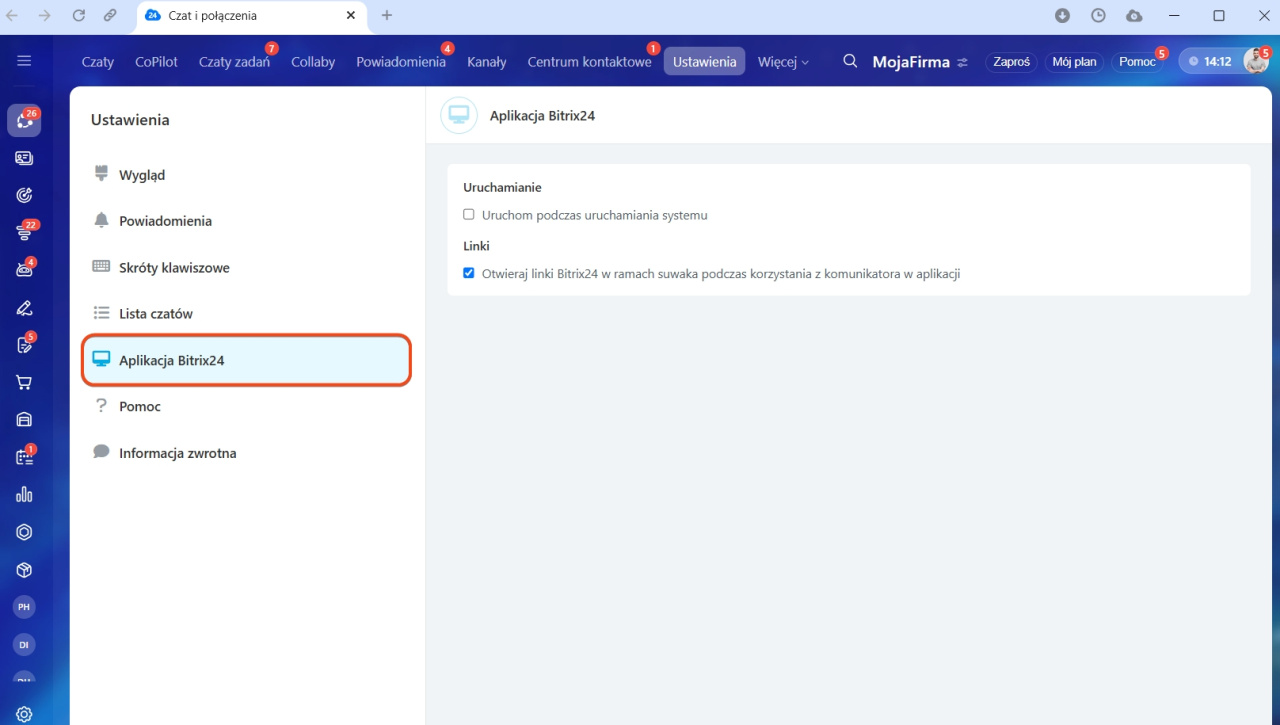Uncheck Otwieraj linki Bitrix24 checkbox
Image resolution: width=1280 pixels, height=725 pixels.
click(x=469, y=273)
